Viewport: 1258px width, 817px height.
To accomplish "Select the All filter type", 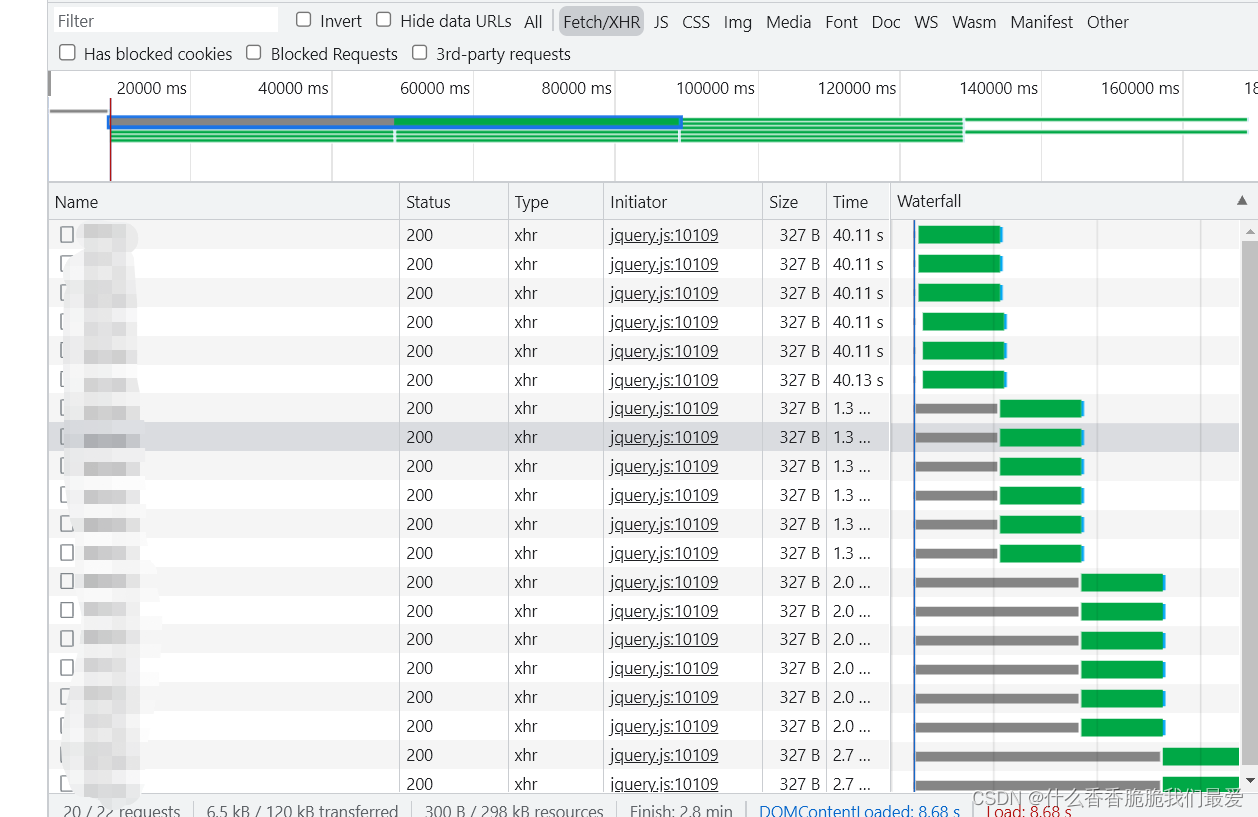I will coord(533,22).
